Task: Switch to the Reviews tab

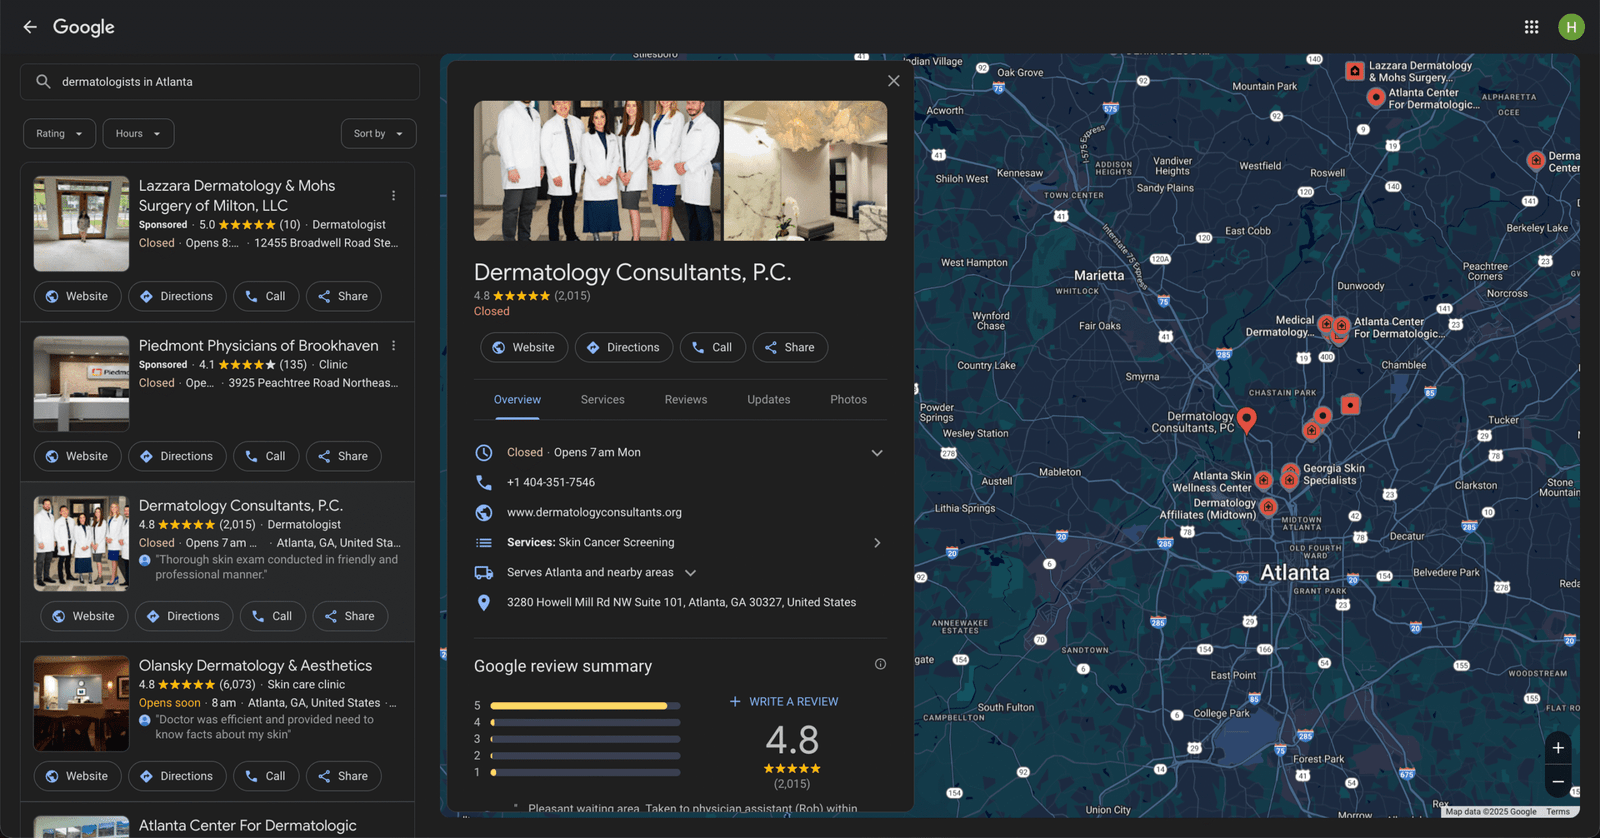Action: pos(686,400)
